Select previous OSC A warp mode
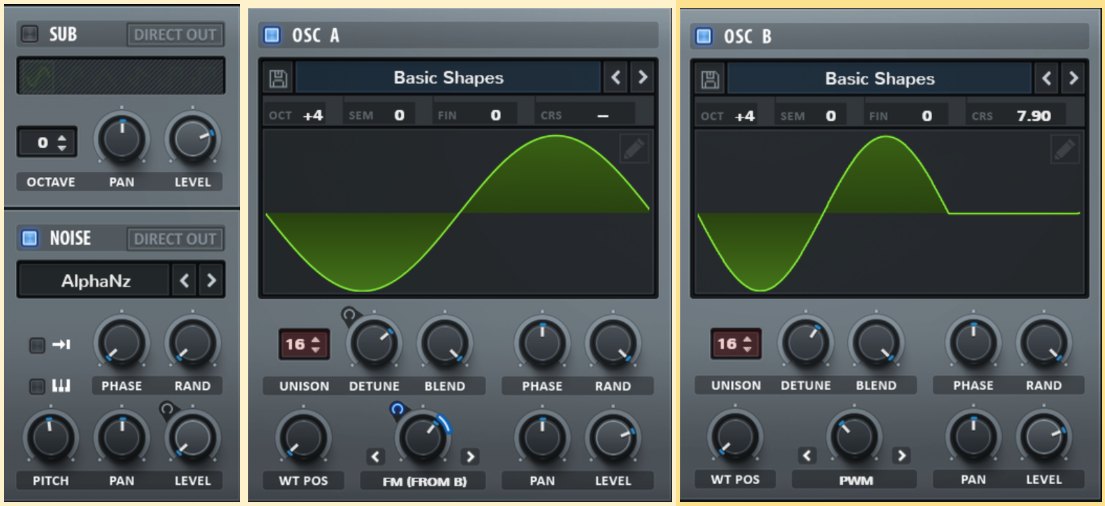 click(x=376, y=457)
